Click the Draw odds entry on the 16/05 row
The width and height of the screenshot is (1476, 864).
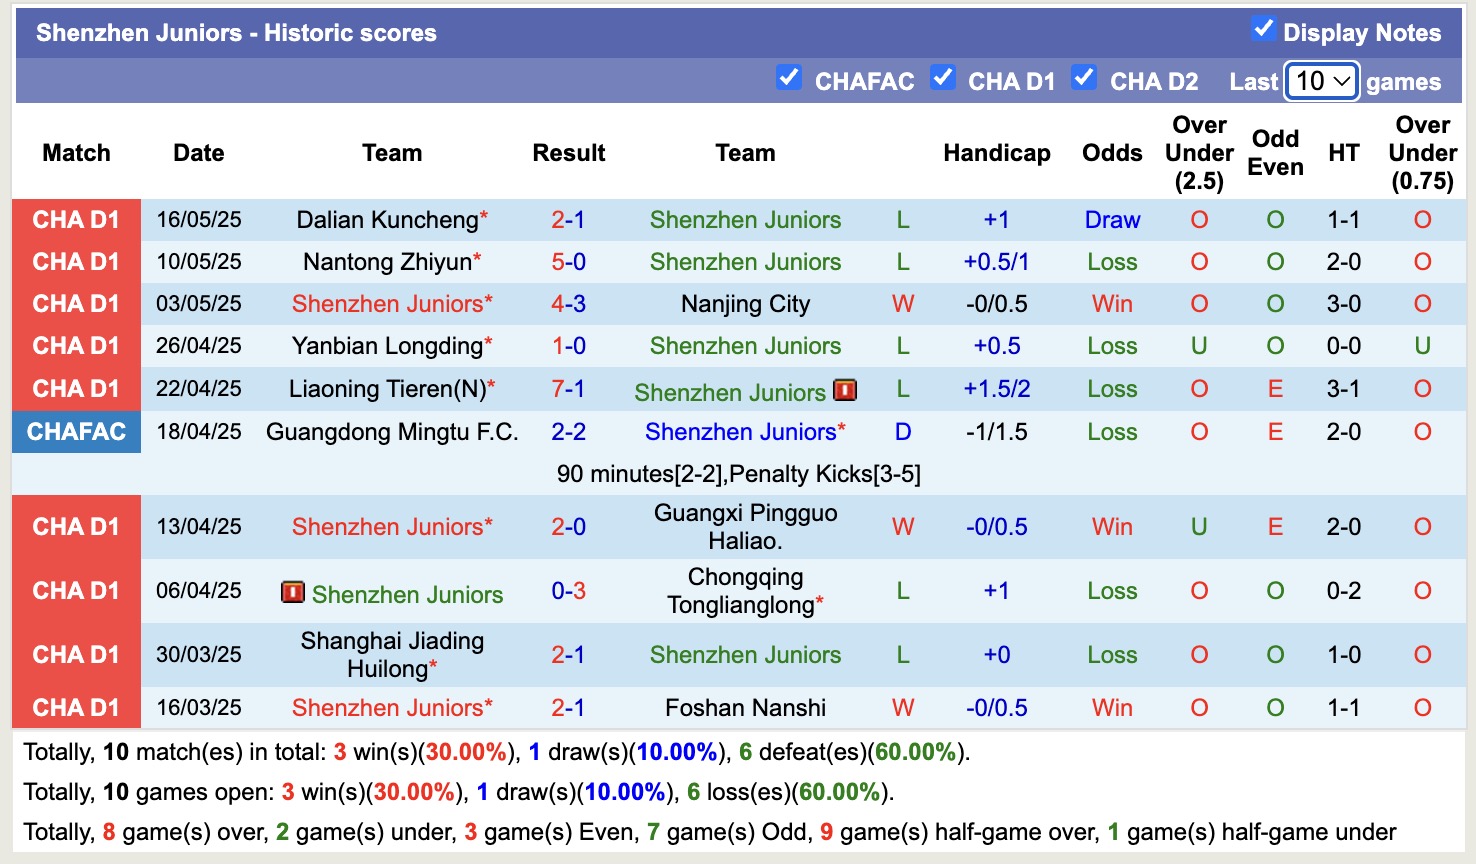point(1112,219)
